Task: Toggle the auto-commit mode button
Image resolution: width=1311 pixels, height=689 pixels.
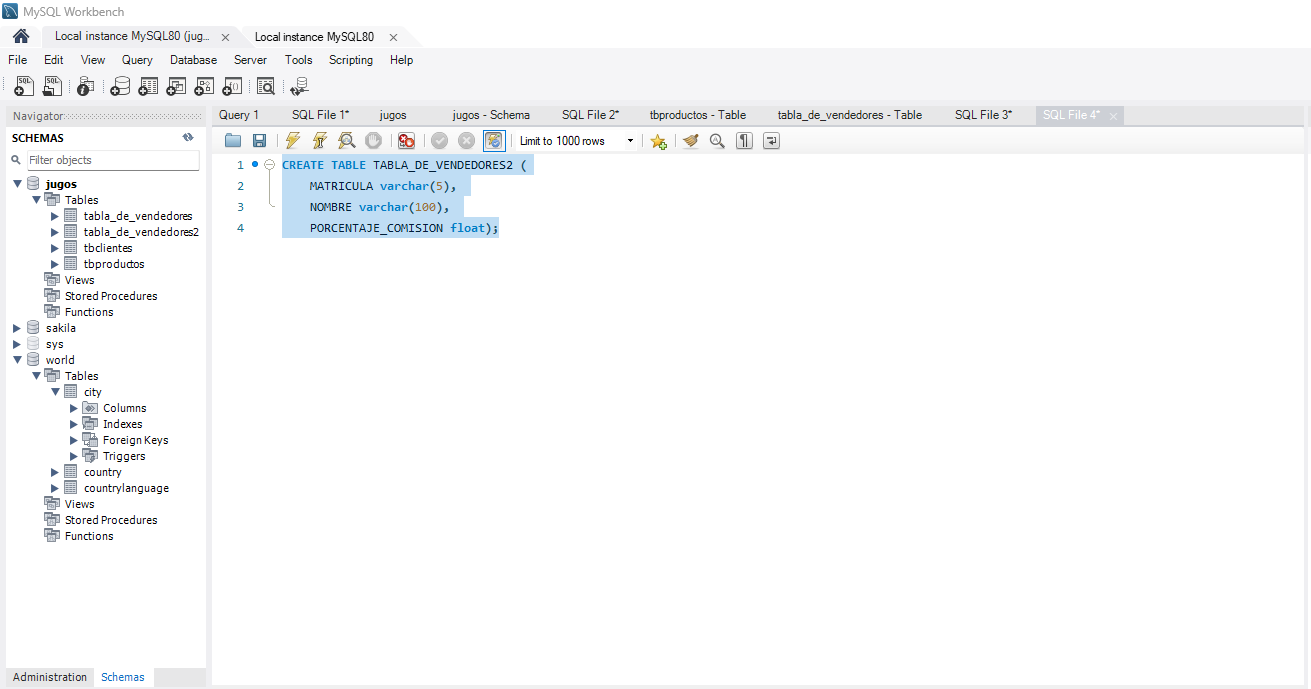Action: coord(494,141)
